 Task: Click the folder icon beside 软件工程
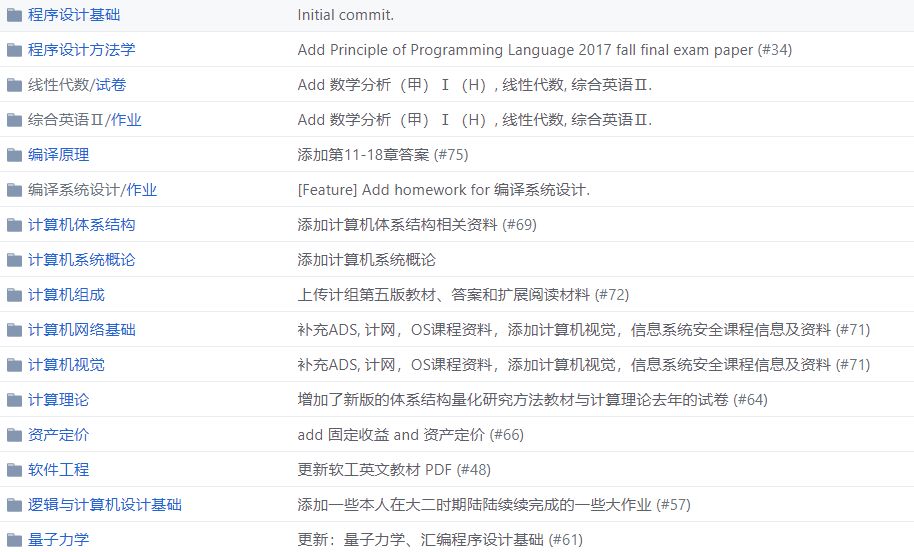coord(14,470)
